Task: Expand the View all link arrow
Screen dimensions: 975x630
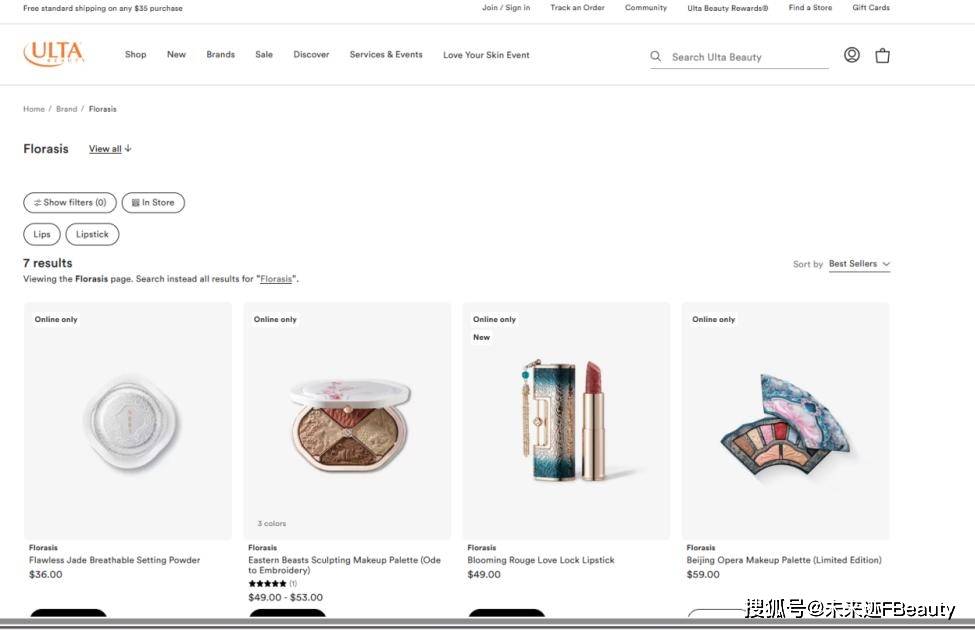Action: pos(128,149)
